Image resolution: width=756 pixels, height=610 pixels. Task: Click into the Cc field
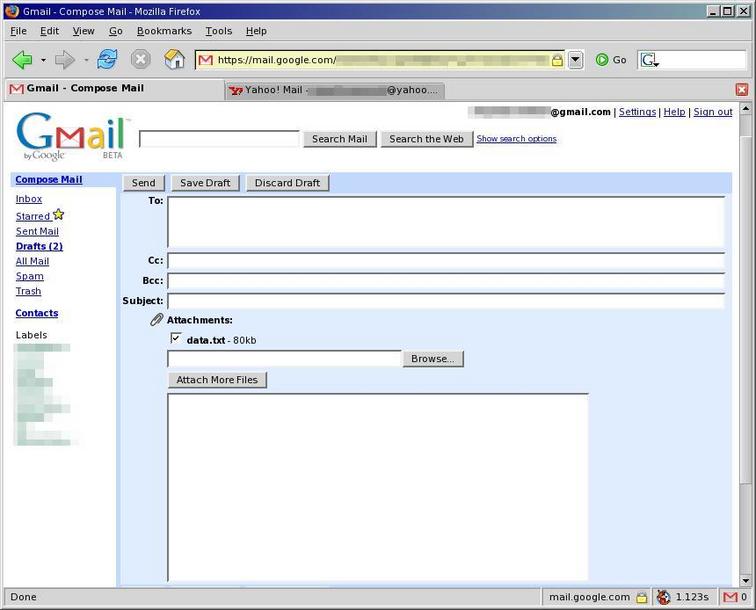tap(446, 260)
